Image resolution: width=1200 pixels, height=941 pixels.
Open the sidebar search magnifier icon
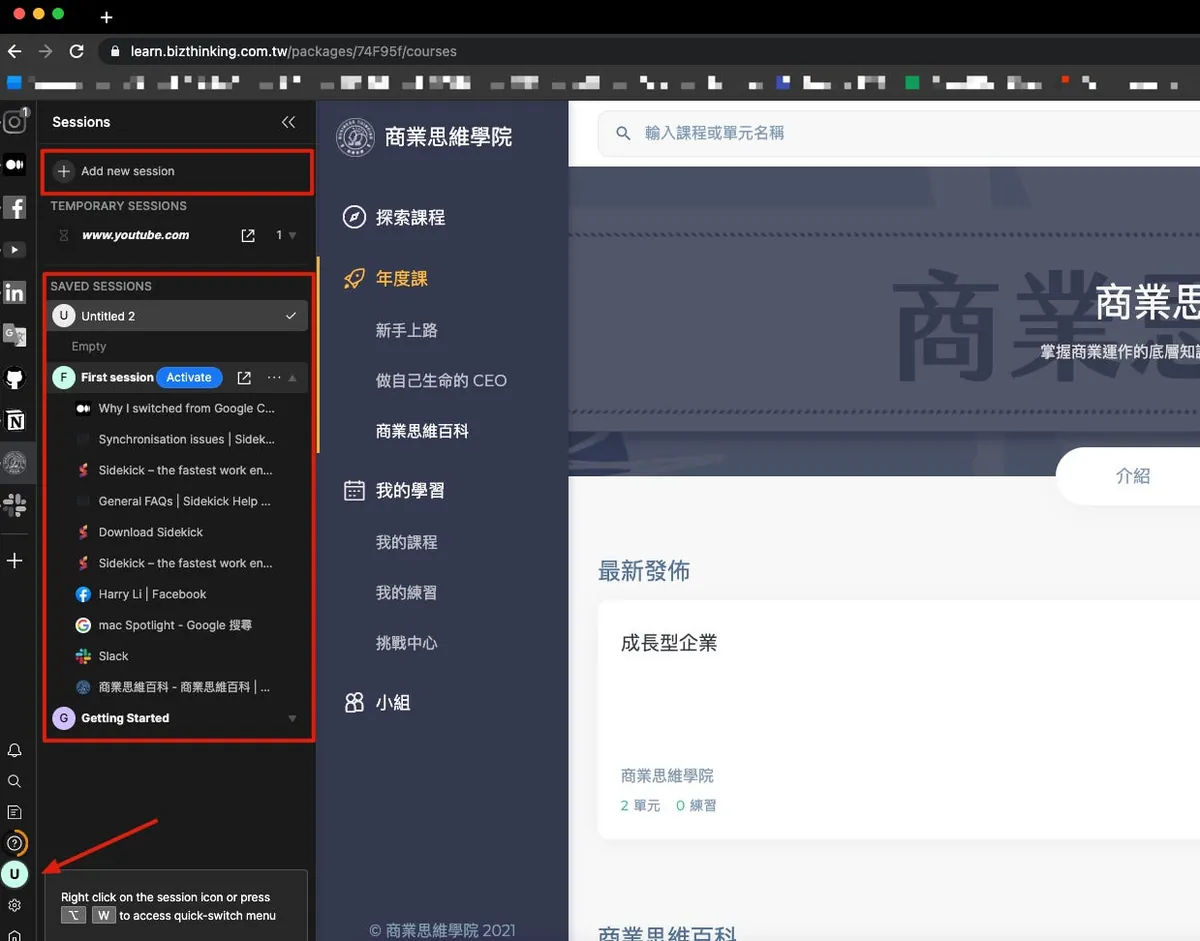pos(15,781)
